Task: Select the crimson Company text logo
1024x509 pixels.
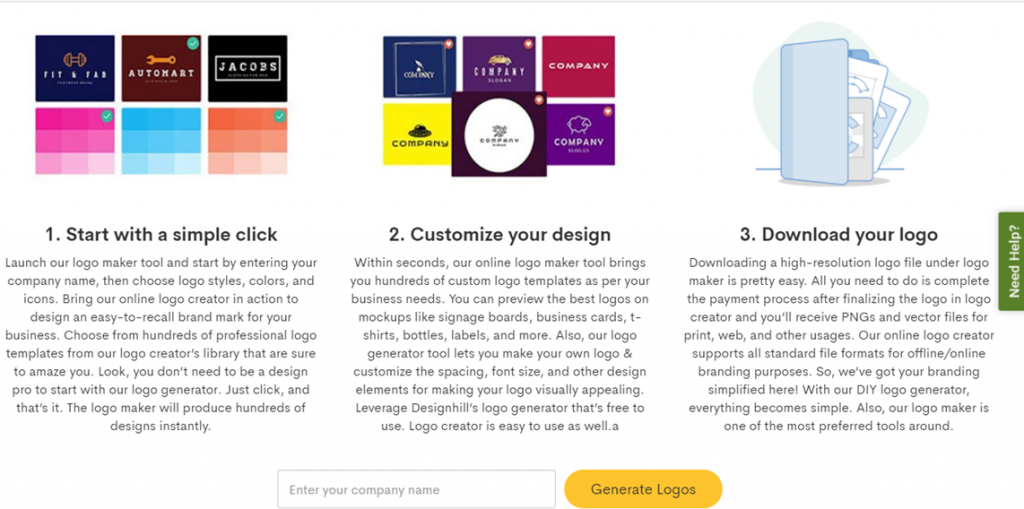Action: pos(578,66)
